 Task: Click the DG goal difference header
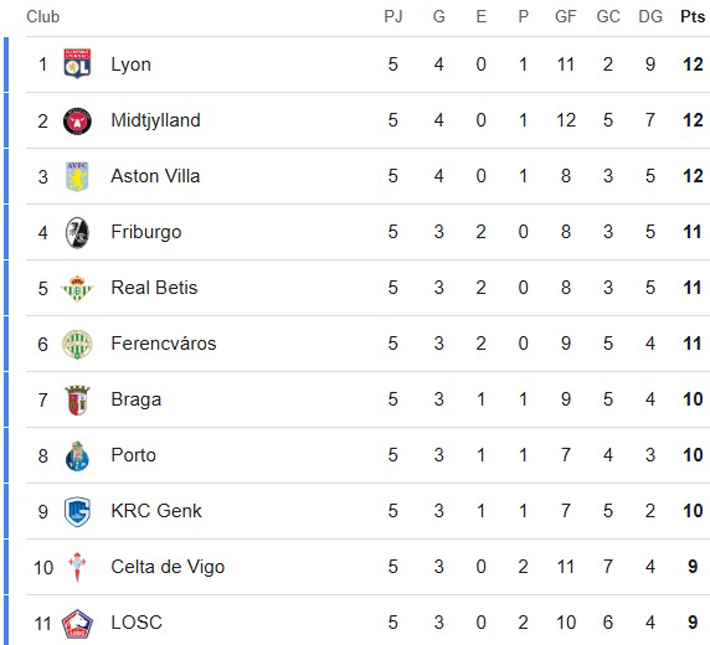point(650,17)
